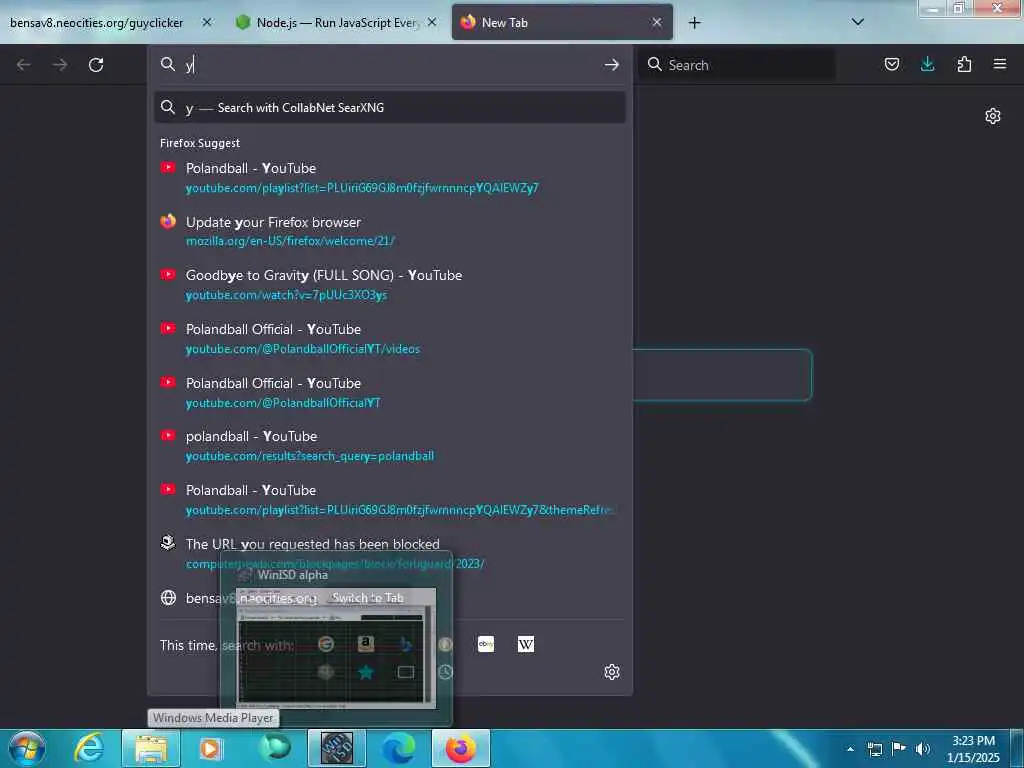Click the forward navigation arrow
Image resolution: width=1024 pixels, height=768 pixels.
point(60,65)
